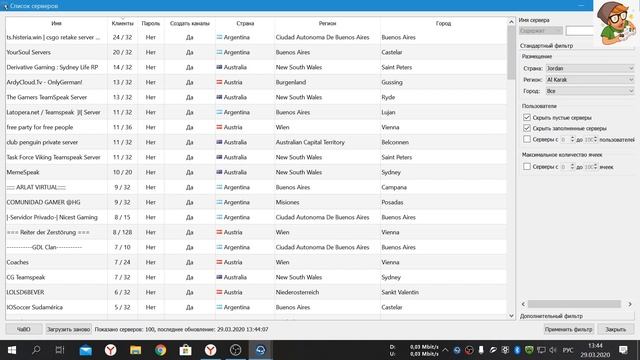Select 'LOLSD68EVER' server row

pyautogui.click(x=256, y=292)
